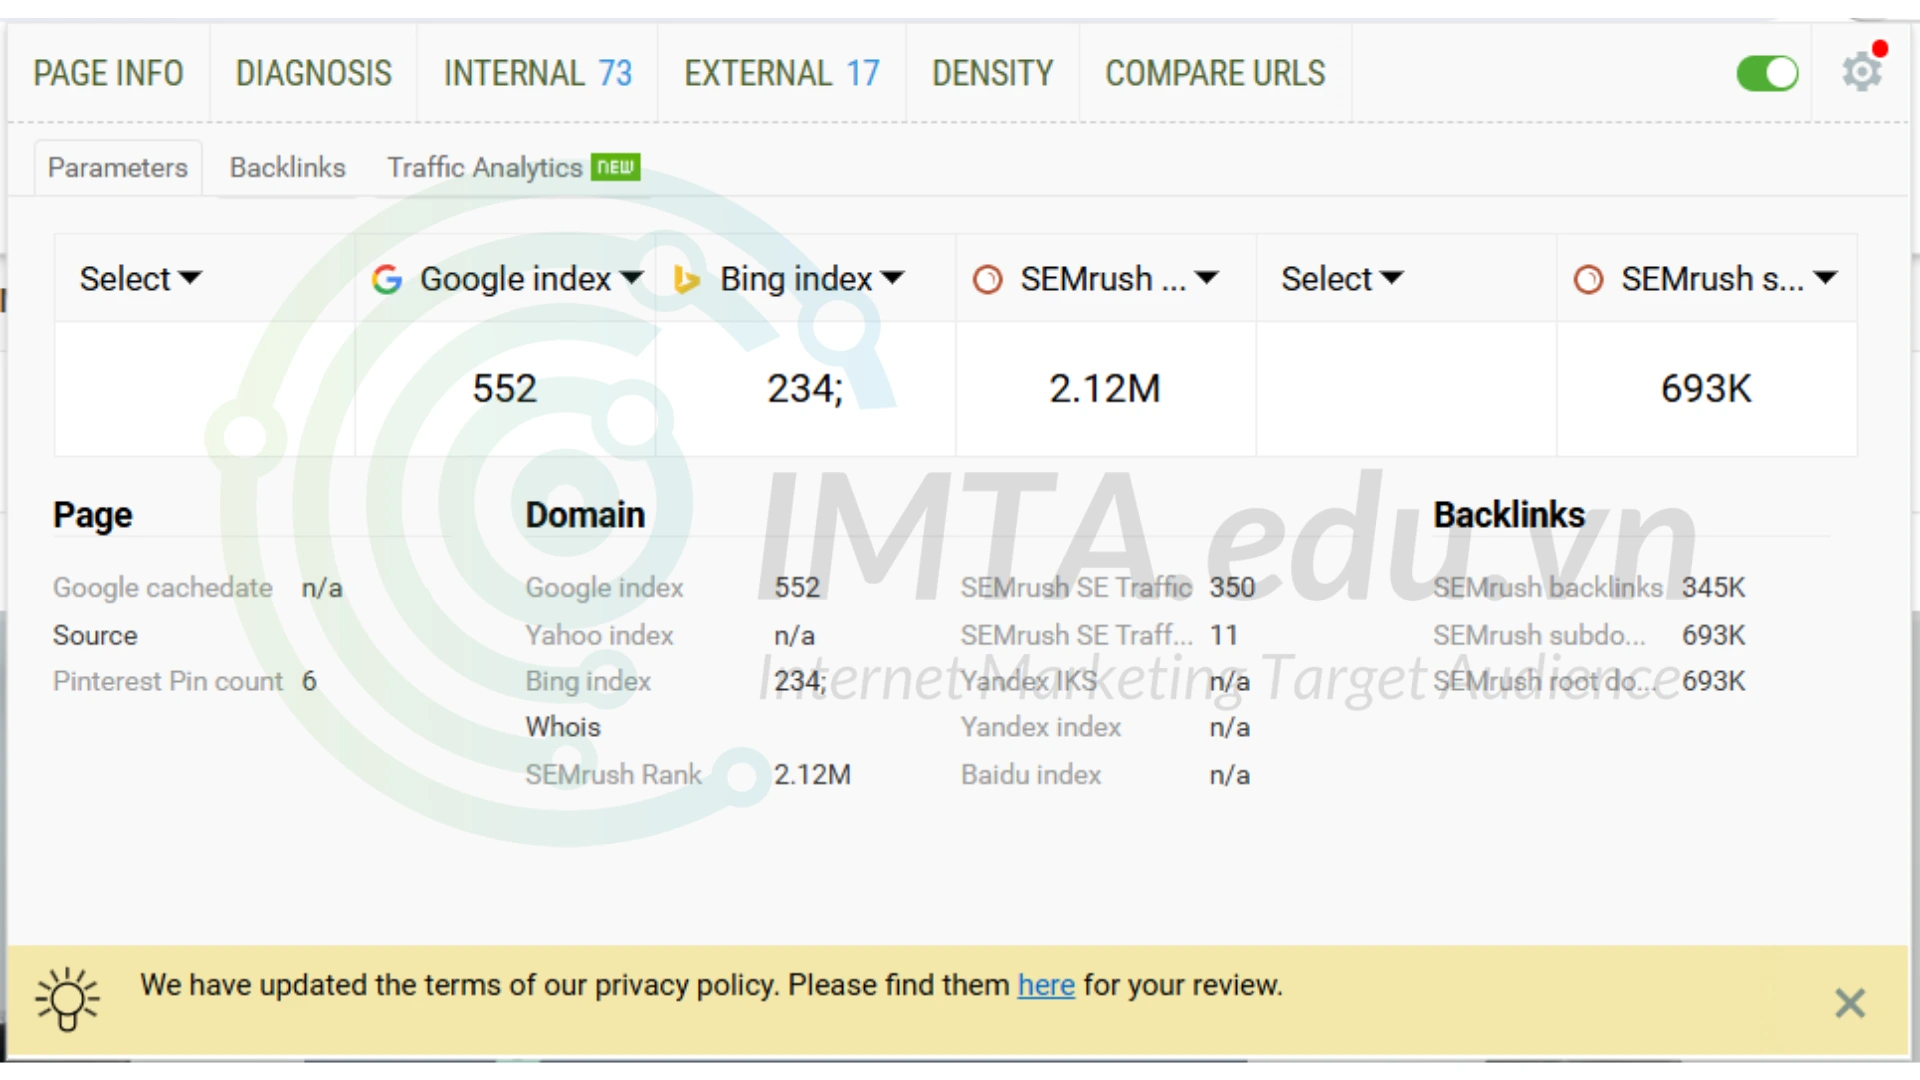
Task: Expand the SEMrush s... column dropdown
Action: 1729,279
